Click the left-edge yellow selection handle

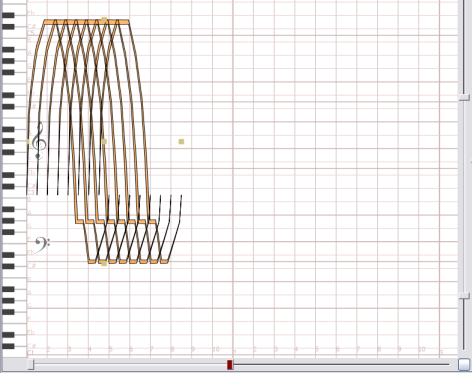(28, 142)
